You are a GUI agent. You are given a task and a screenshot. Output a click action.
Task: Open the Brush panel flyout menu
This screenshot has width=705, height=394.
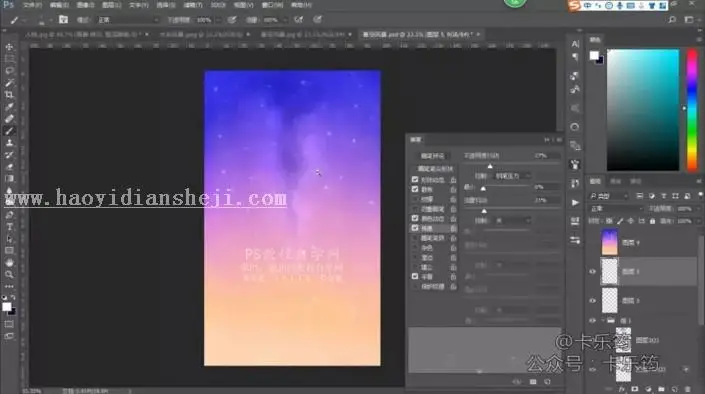[559, 140]
